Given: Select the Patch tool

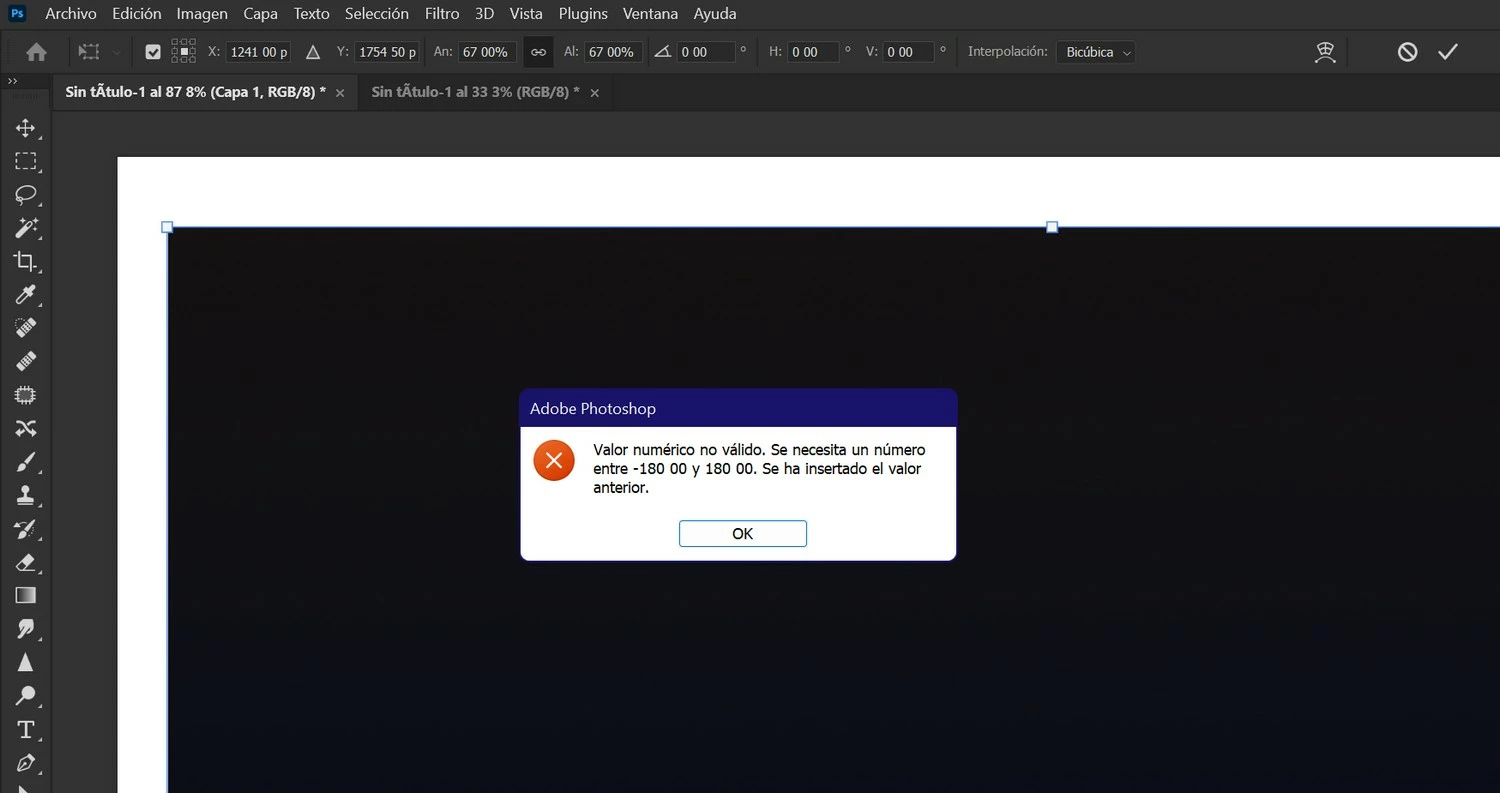Looking at the screenshot, I should click(26, 395).
